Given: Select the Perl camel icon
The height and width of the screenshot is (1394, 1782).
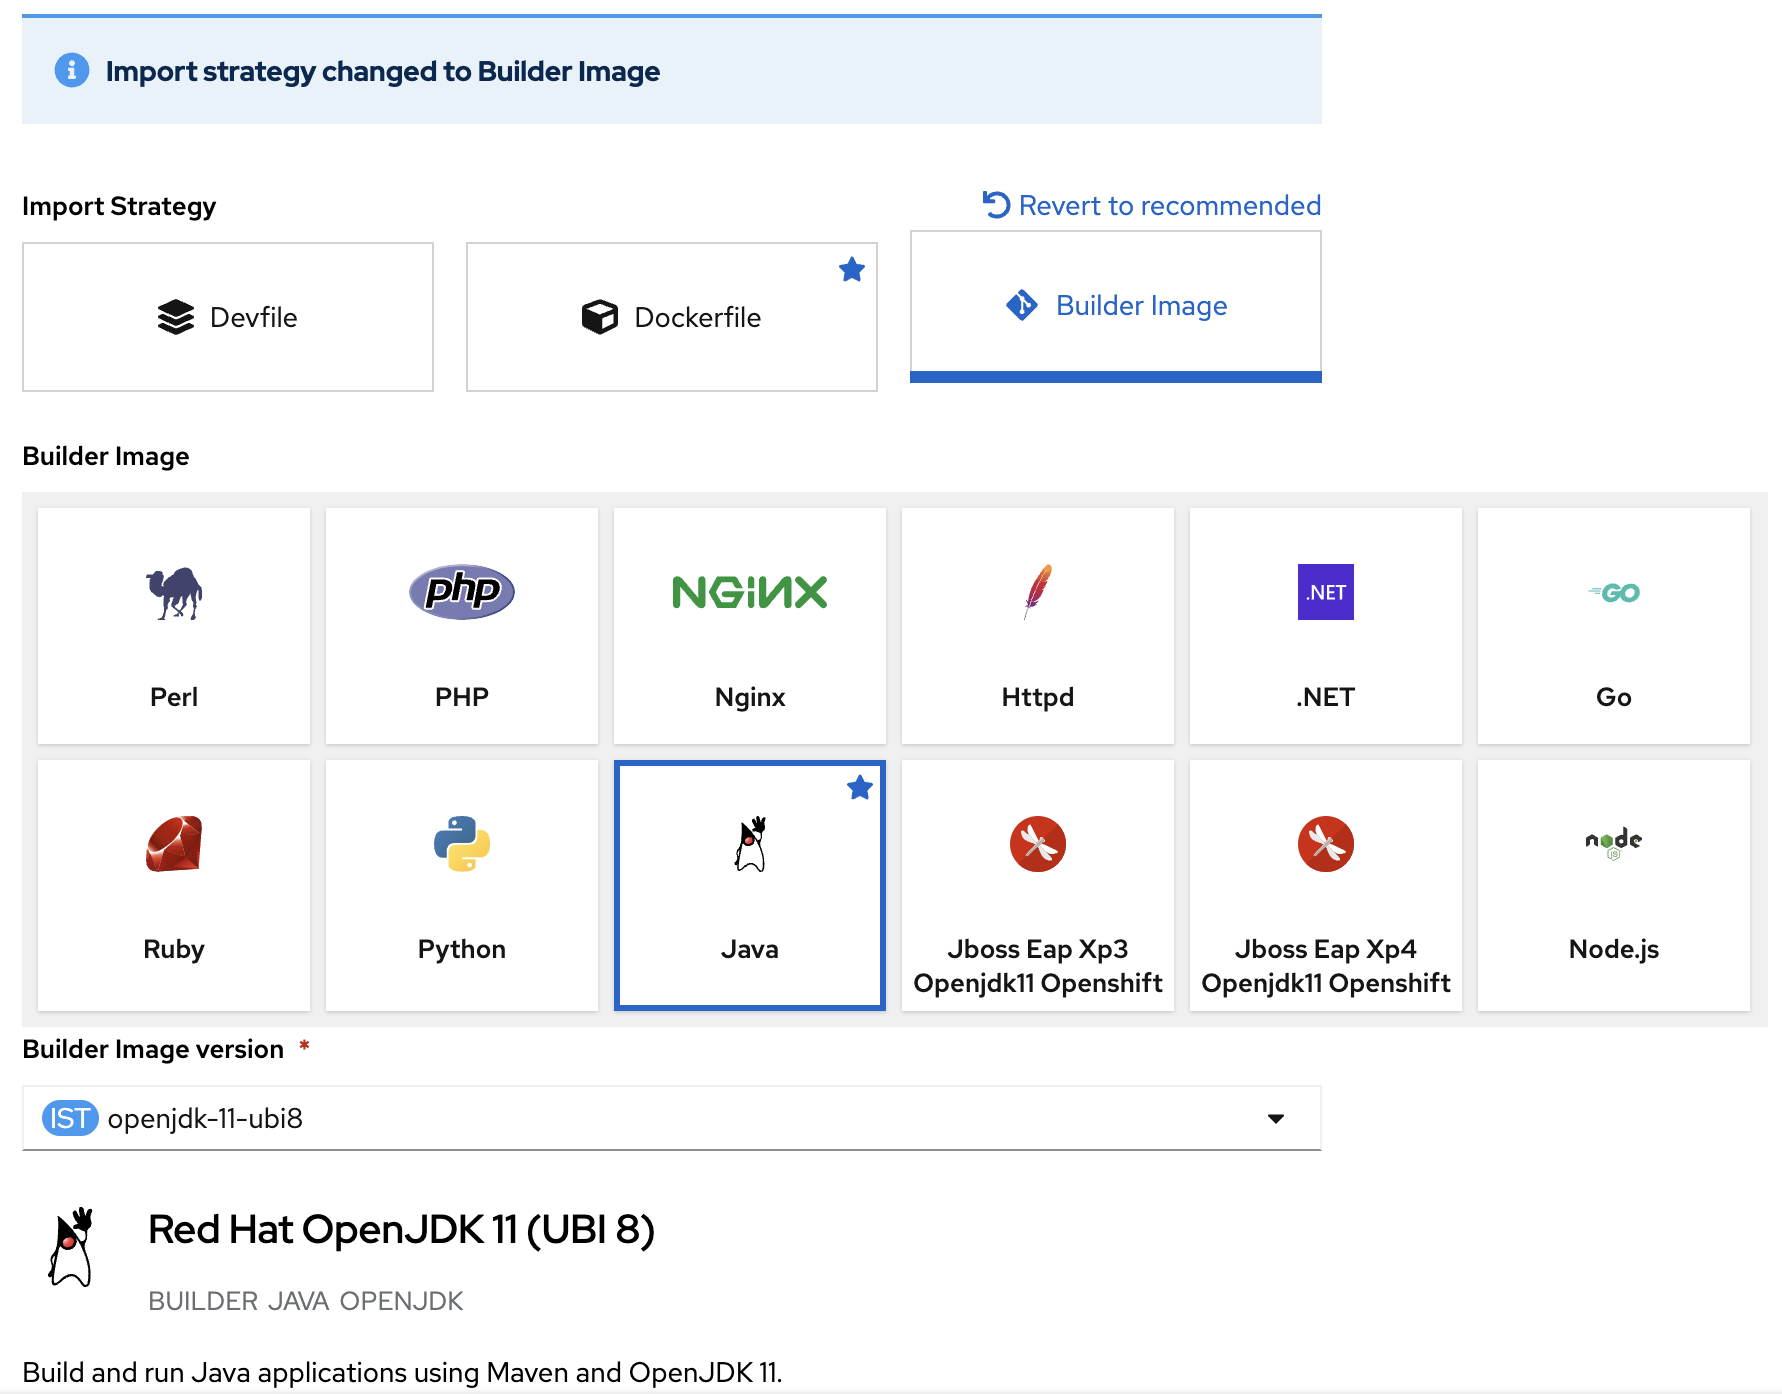Looking at the screenshot, I should pyautogui.click(x=174, y=592).
